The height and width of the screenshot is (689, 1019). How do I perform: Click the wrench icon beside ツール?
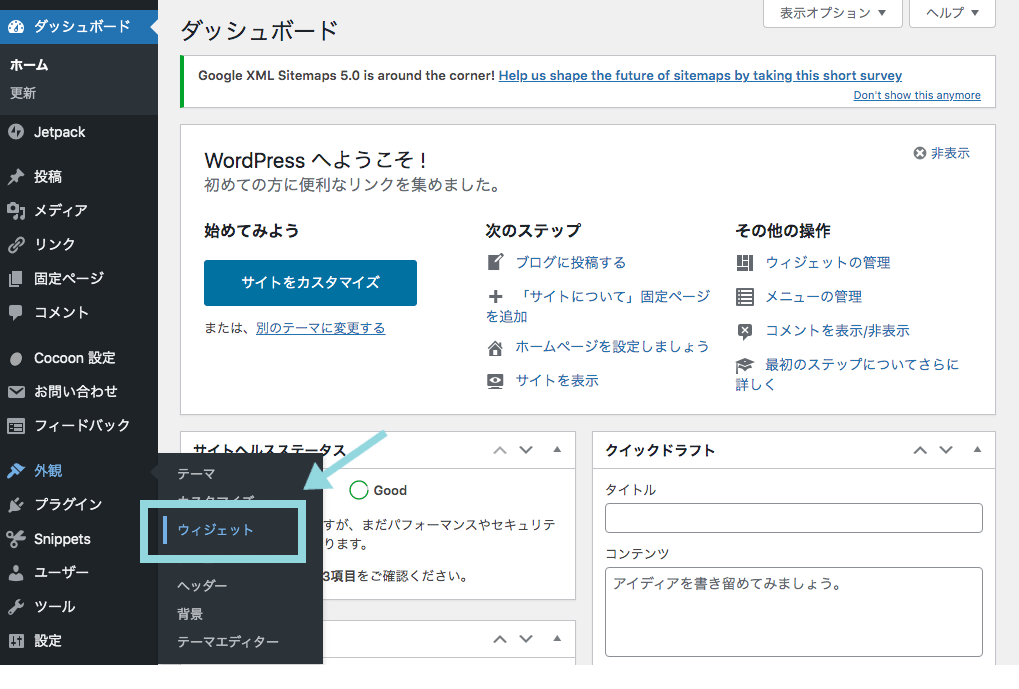[16, 607]
